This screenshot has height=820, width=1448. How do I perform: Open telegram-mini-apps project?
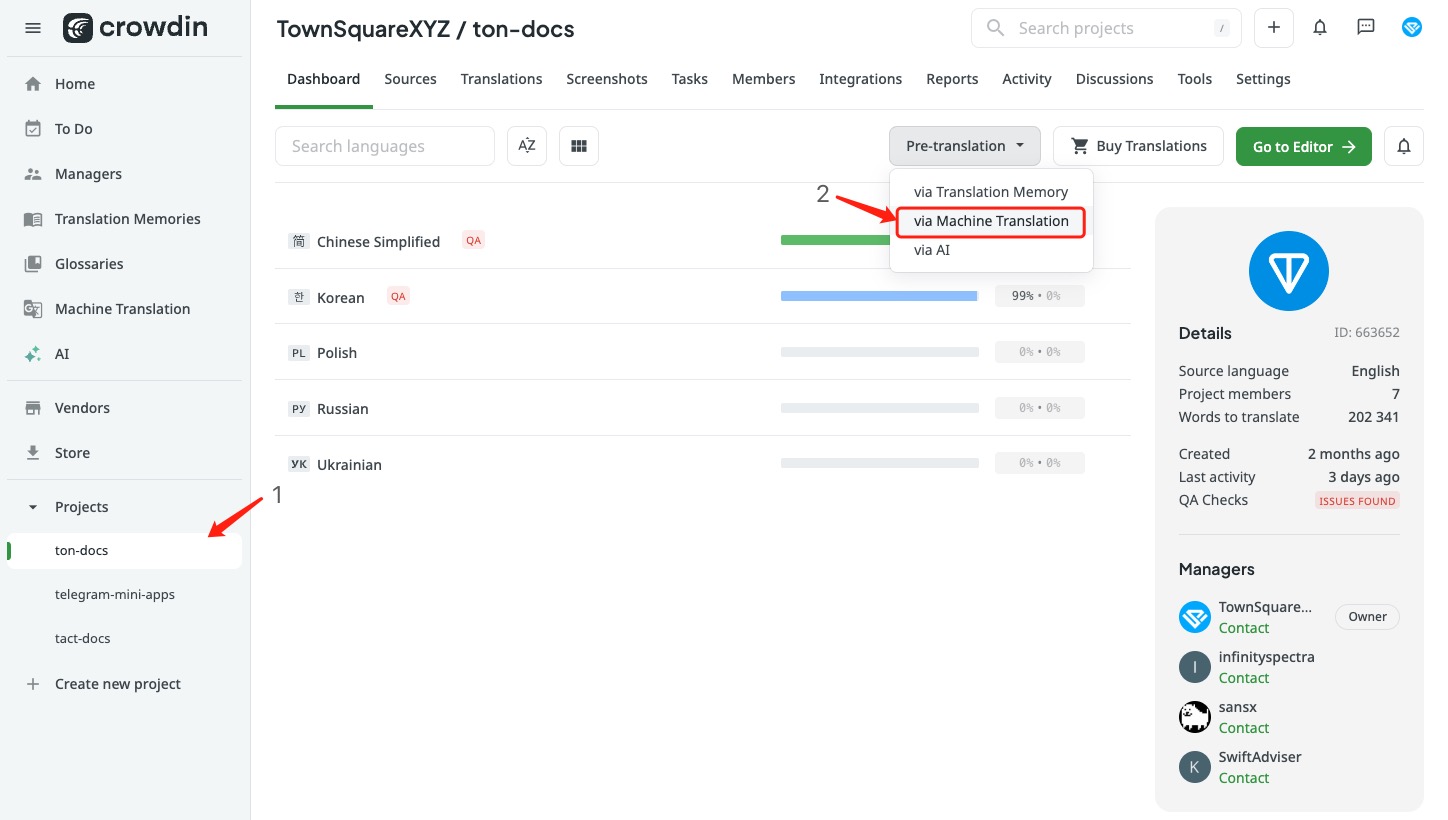point(115,594)
